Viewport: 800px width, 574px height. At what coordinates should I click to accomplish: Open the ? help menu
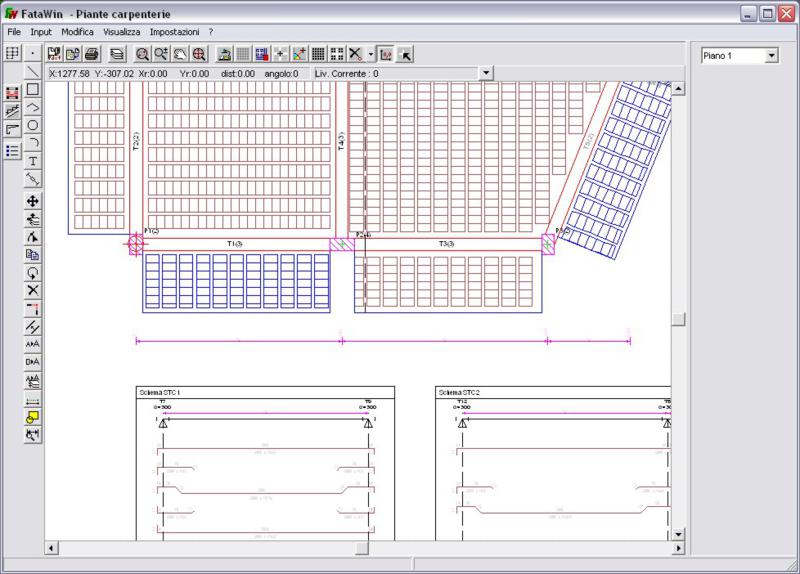(211, 32)
